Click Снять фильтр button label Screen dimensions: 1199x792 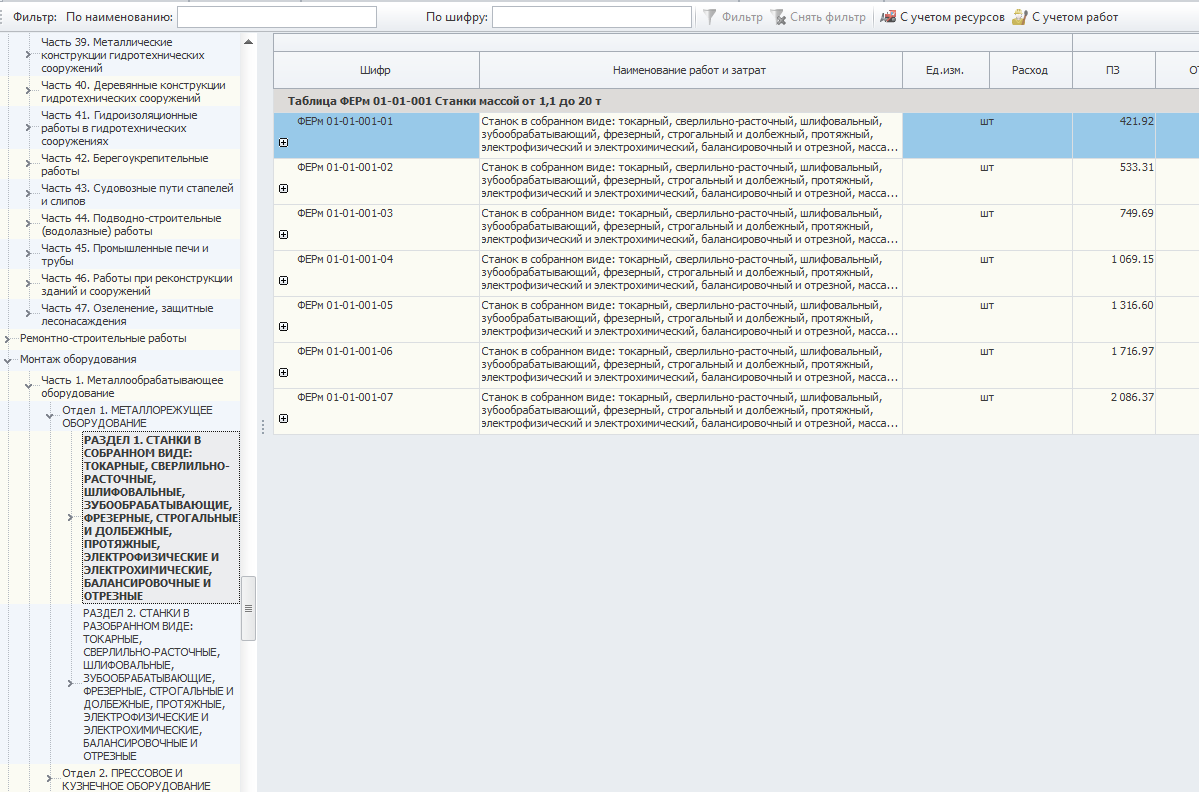[827, 17]
